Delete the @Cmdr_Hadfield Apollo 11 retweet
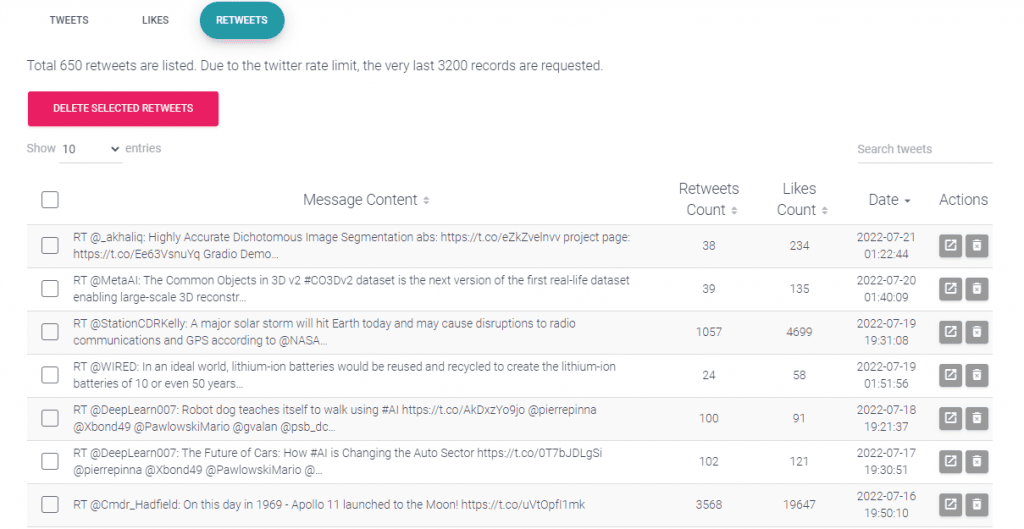The height and width of the screenshot is (529, 1024). click(977, 504)
